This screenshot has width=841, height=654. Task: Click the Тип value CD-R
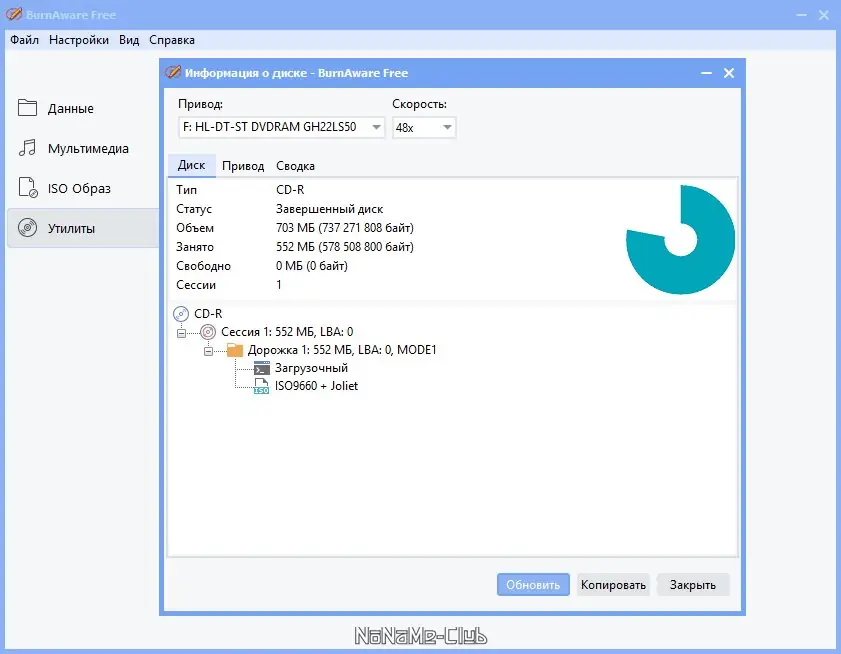(x=290, y=190)
